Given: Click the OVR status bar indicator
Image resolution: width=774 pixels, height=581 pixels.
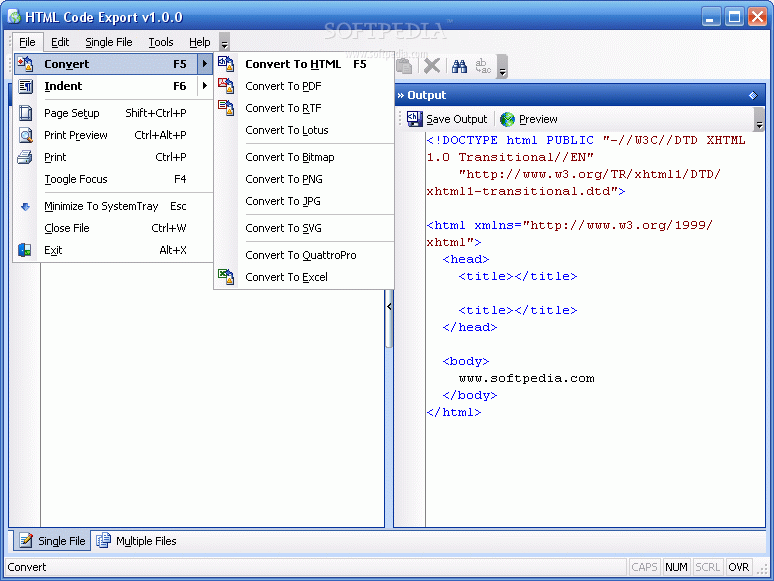Looking at the screenshot, I should (738, 567).
